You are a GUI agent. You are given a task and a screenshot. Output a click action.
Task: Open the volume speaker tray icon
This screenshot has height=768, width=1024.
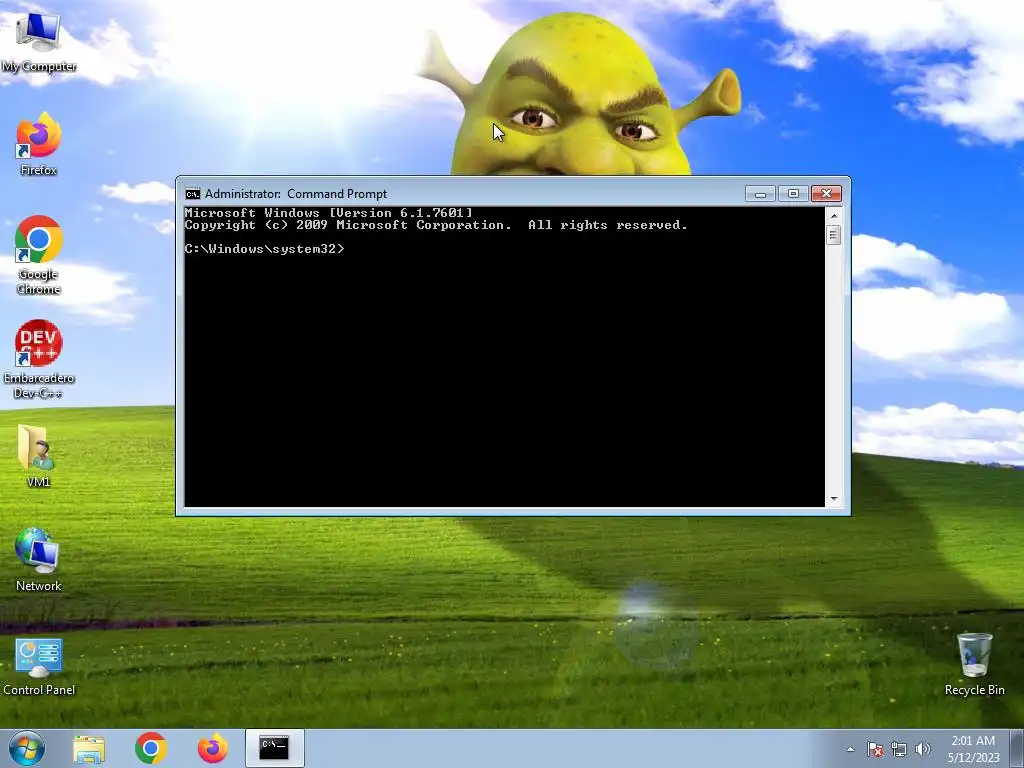tap(923, 749)
